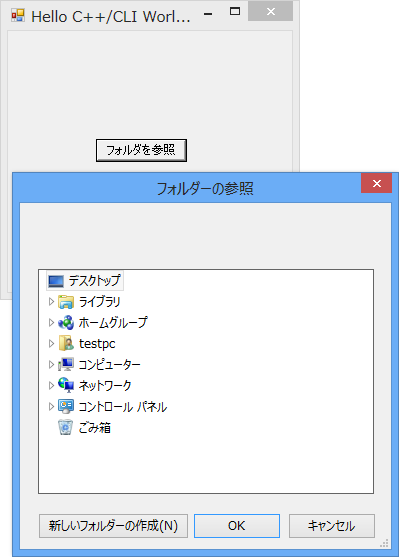This screenshot has width=399, height=557.
Task: Click フォルダを参照 button in Hello window
Action: click(x=141, y=150)
